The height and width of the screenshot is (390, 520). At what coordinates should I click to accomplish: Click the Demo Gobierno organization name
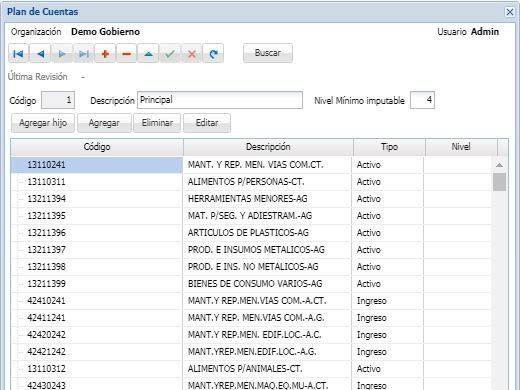[105, 32]
